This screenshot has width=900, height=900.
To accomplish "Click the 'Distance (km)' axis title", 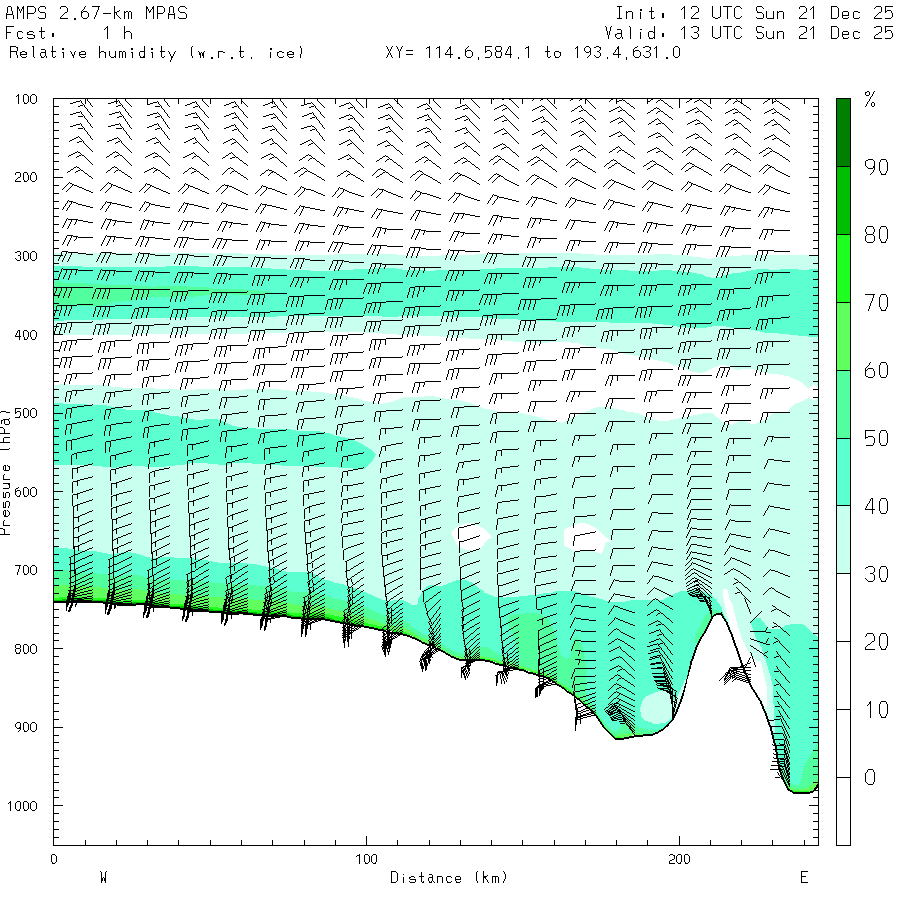I will [x=449, y=878].
